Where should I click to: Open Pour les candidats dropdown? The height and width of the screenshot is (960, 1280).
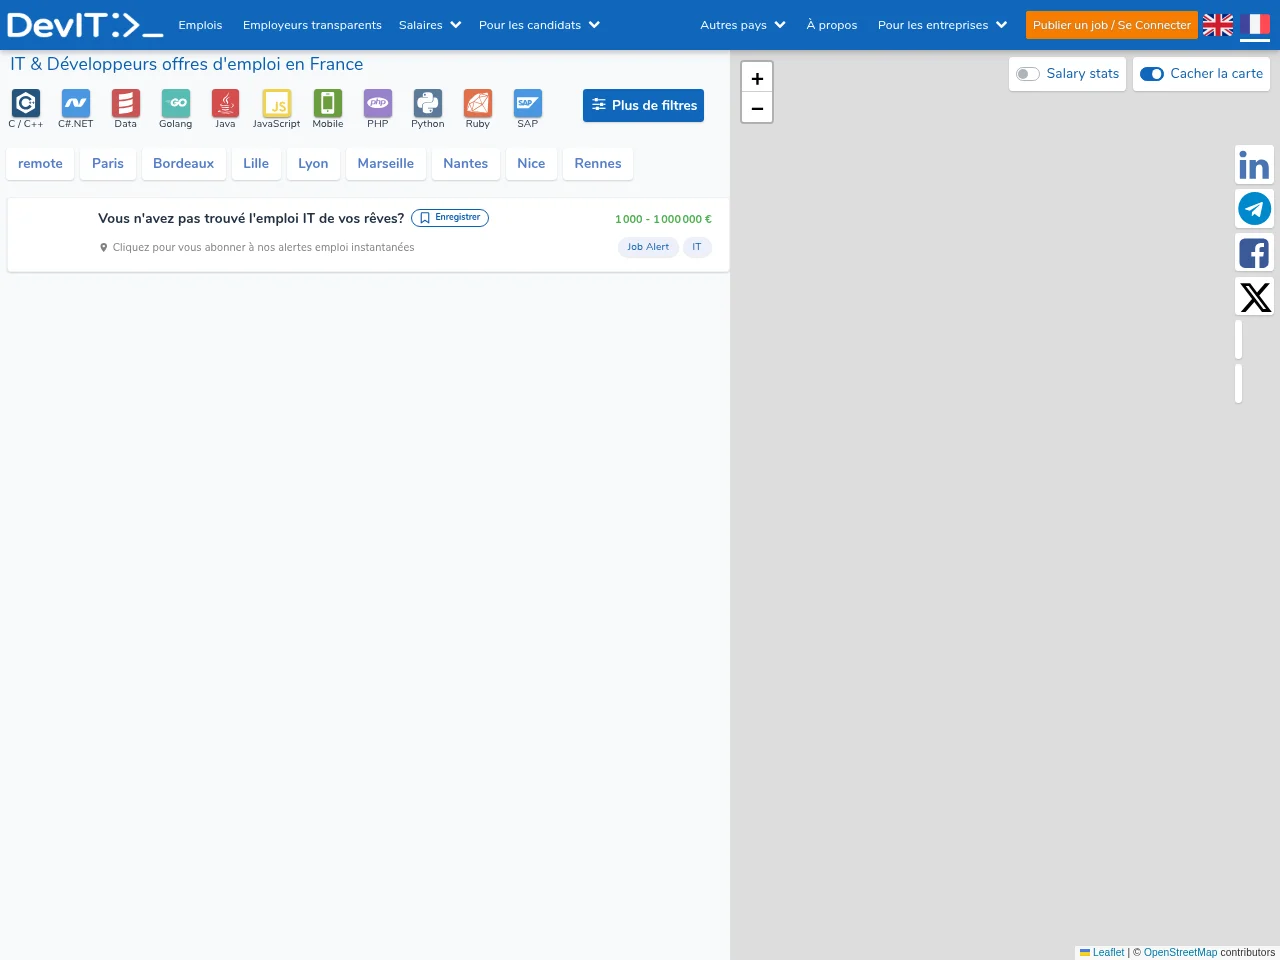pos(539,25)
